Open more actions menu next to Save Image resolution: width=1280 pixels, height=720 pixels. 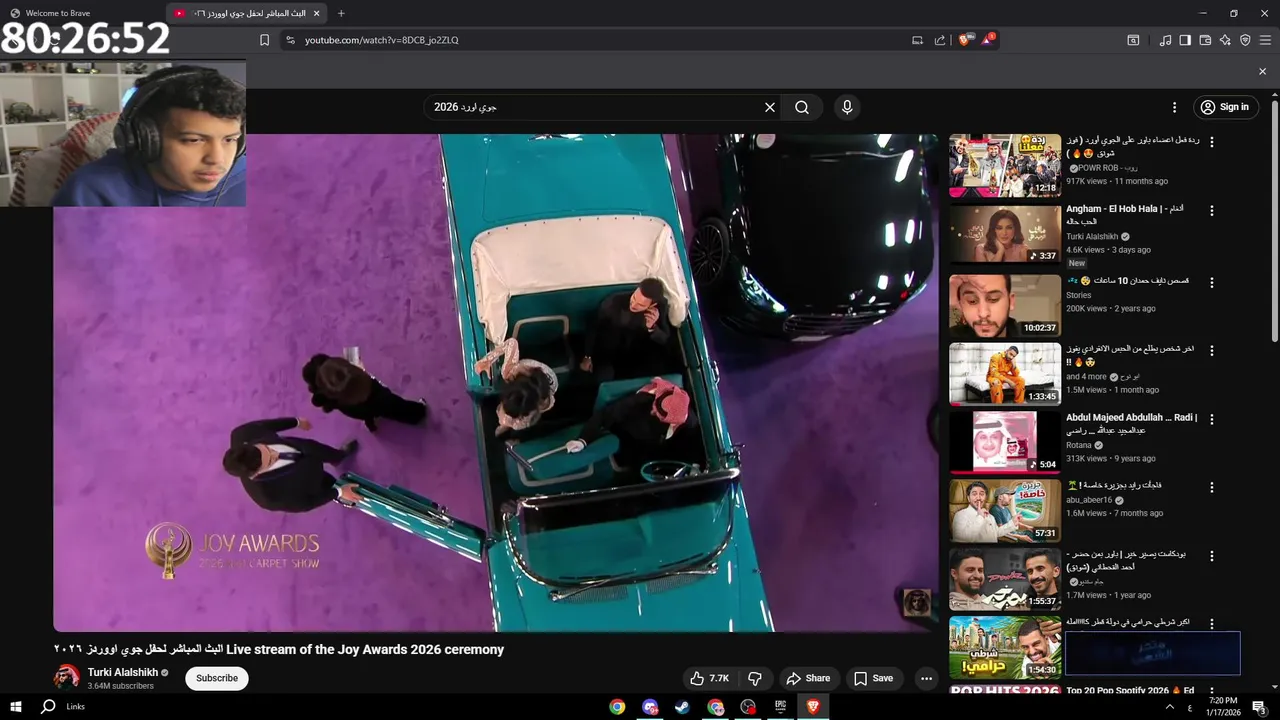point(926,678)
